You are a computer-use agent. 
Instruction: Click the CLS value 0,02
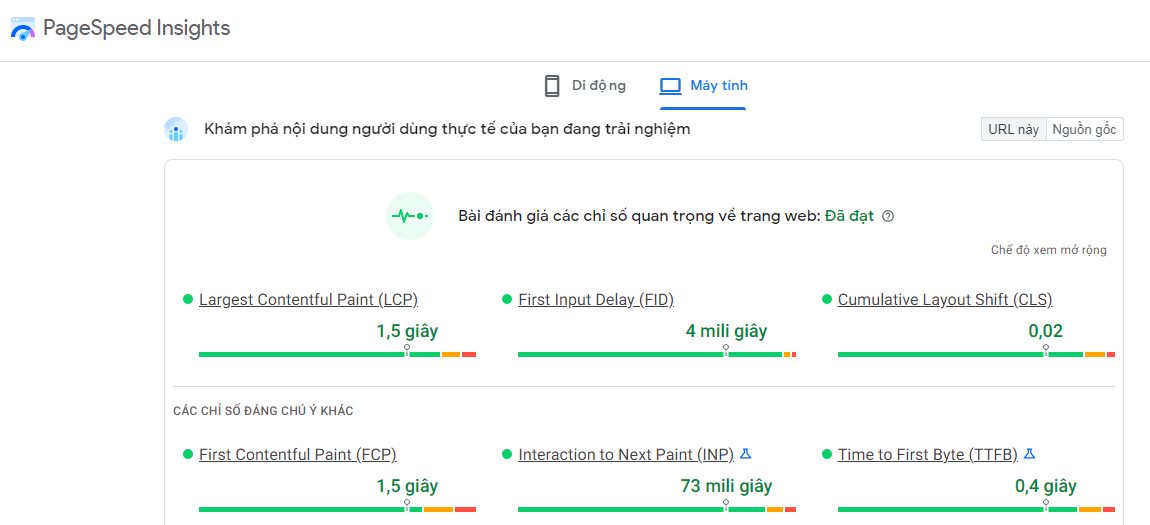[x=1045, y=331]
